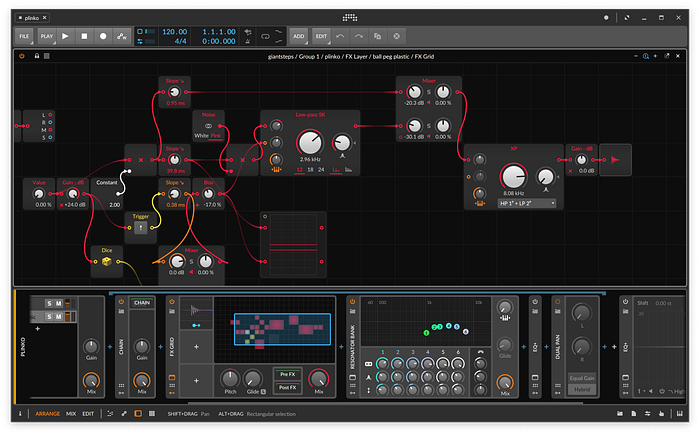Open the ADD menu dropdown

(299, 36)
